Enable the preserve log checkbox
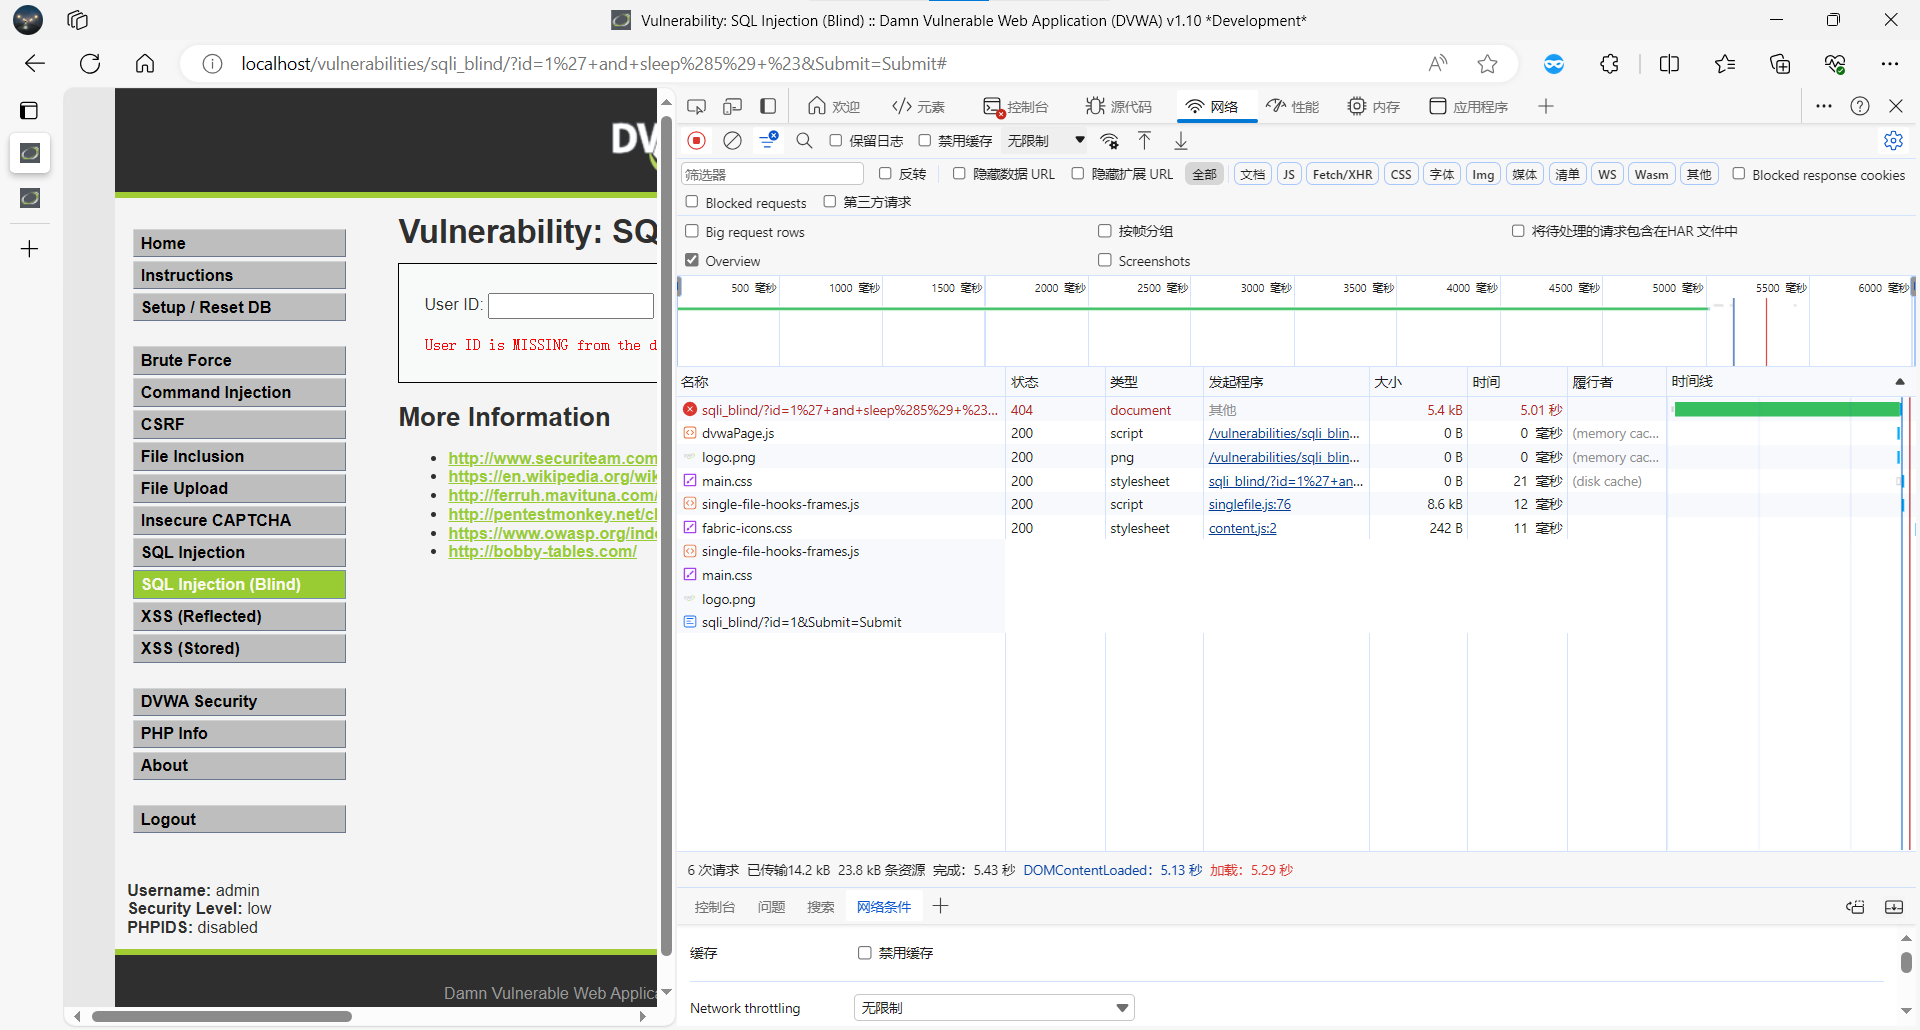Screen dimensions: 1920x1030 [836, 141]
